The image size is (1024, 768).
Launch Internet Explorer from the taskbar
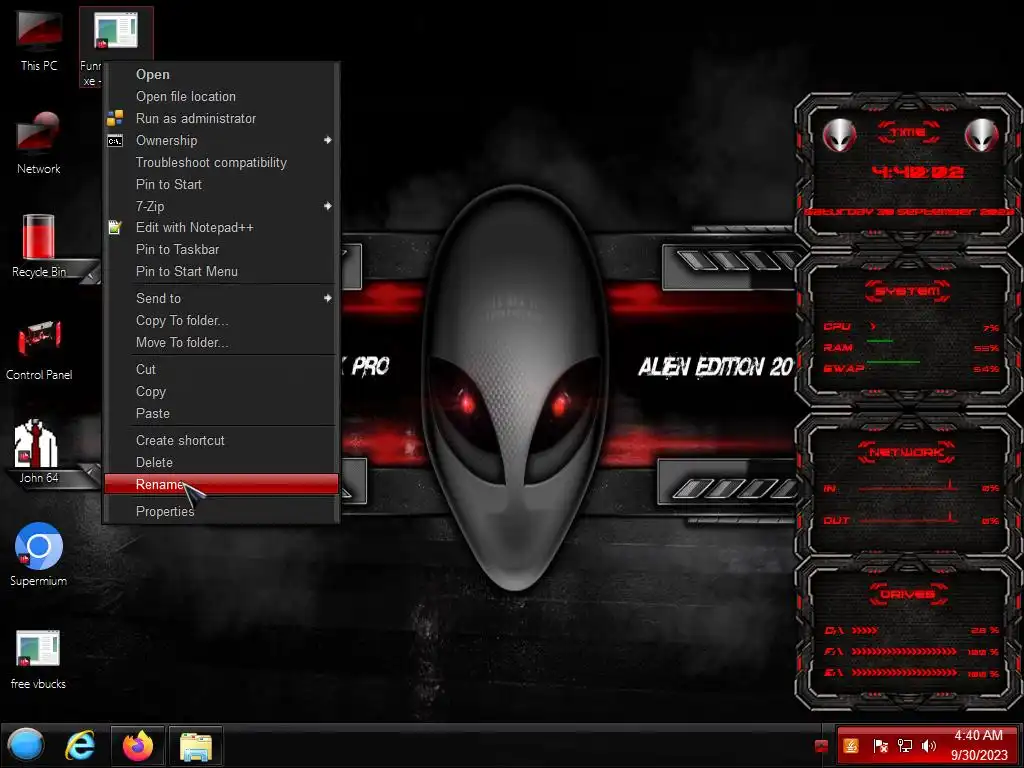click(x=80, y=745)
